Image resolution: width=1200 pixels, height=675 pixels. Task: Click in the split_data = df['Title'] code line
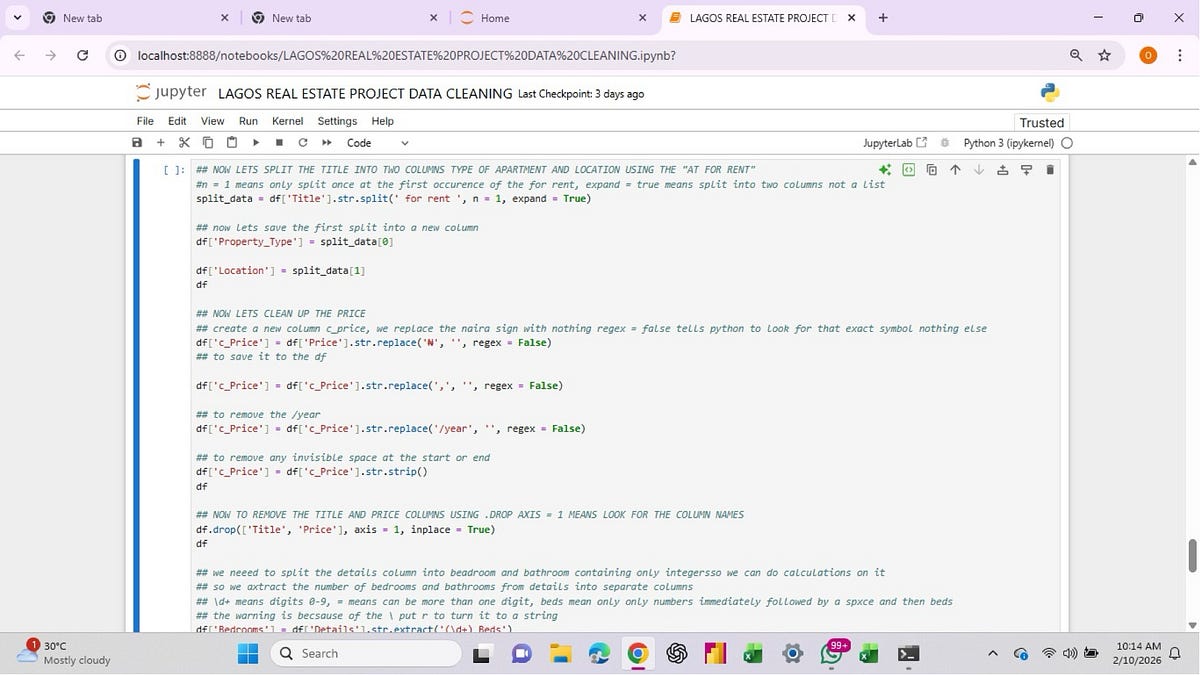point(393,198)
